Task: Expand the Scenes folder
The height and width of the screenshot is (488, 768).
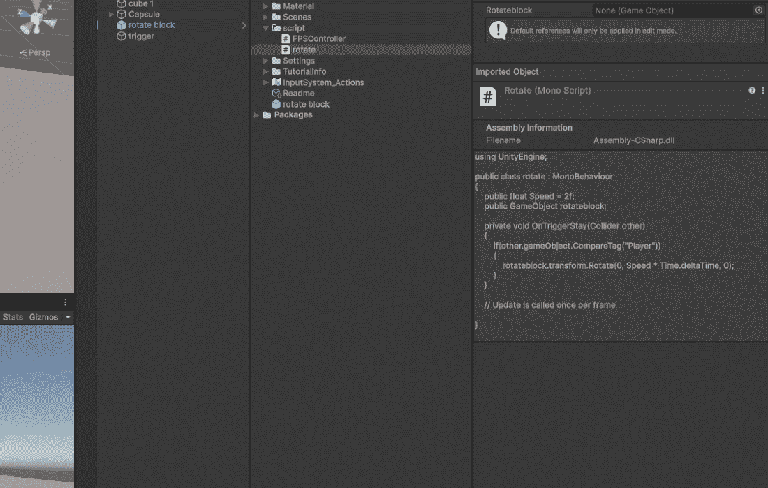Action: 265,17
